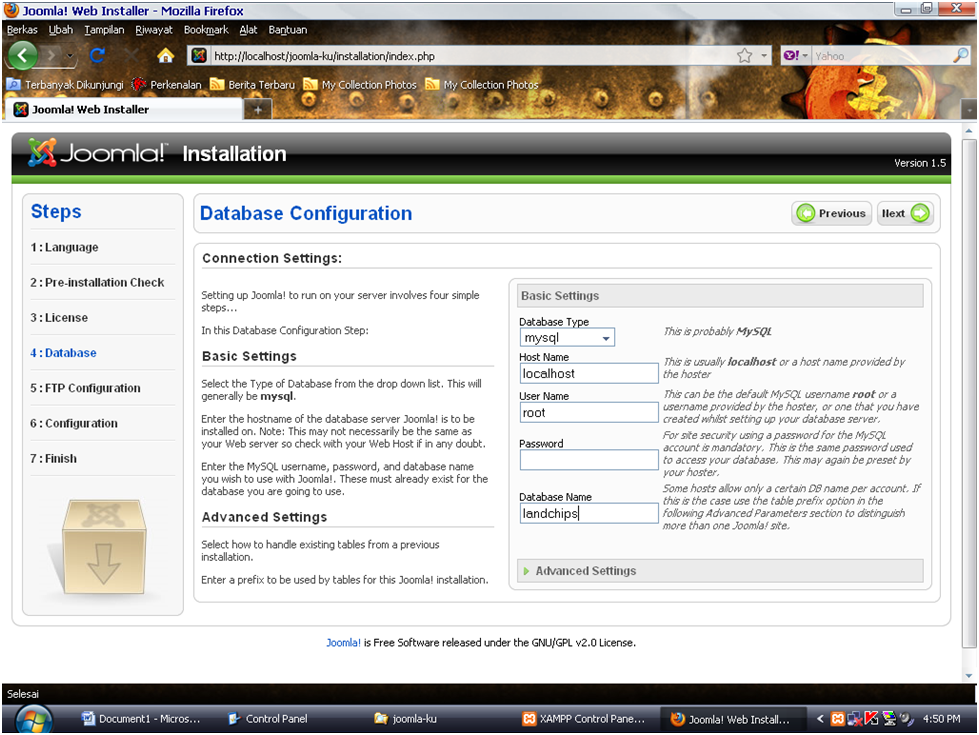Click the Joomla logo in the header
Screen dimensions: 979x735
[x=97, y=152]
